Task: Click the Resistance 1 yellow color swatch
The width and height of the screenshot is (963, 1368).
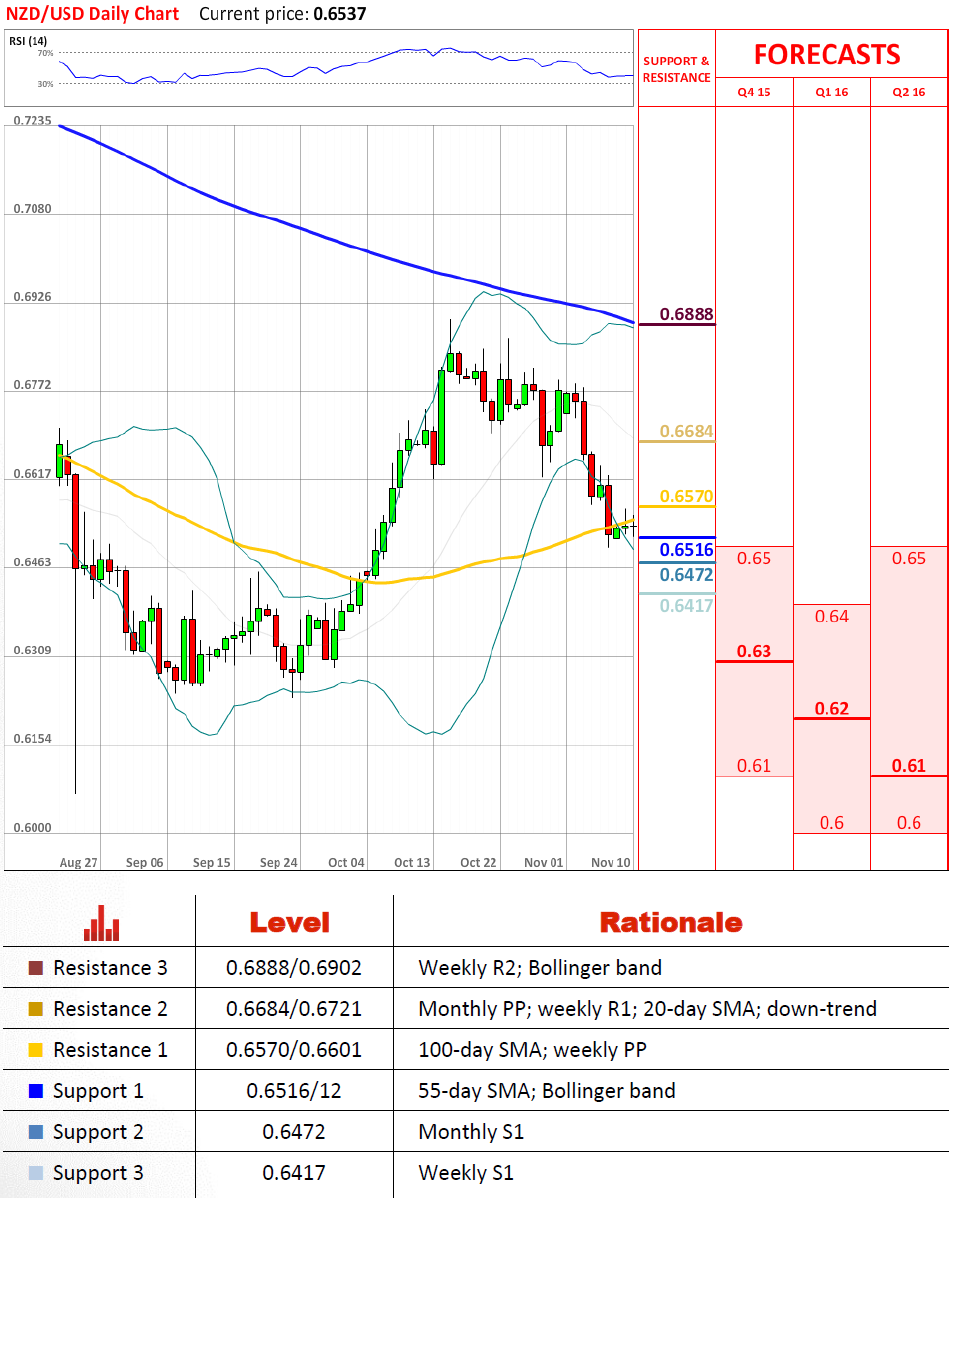Action: [x=36, y=1050]
